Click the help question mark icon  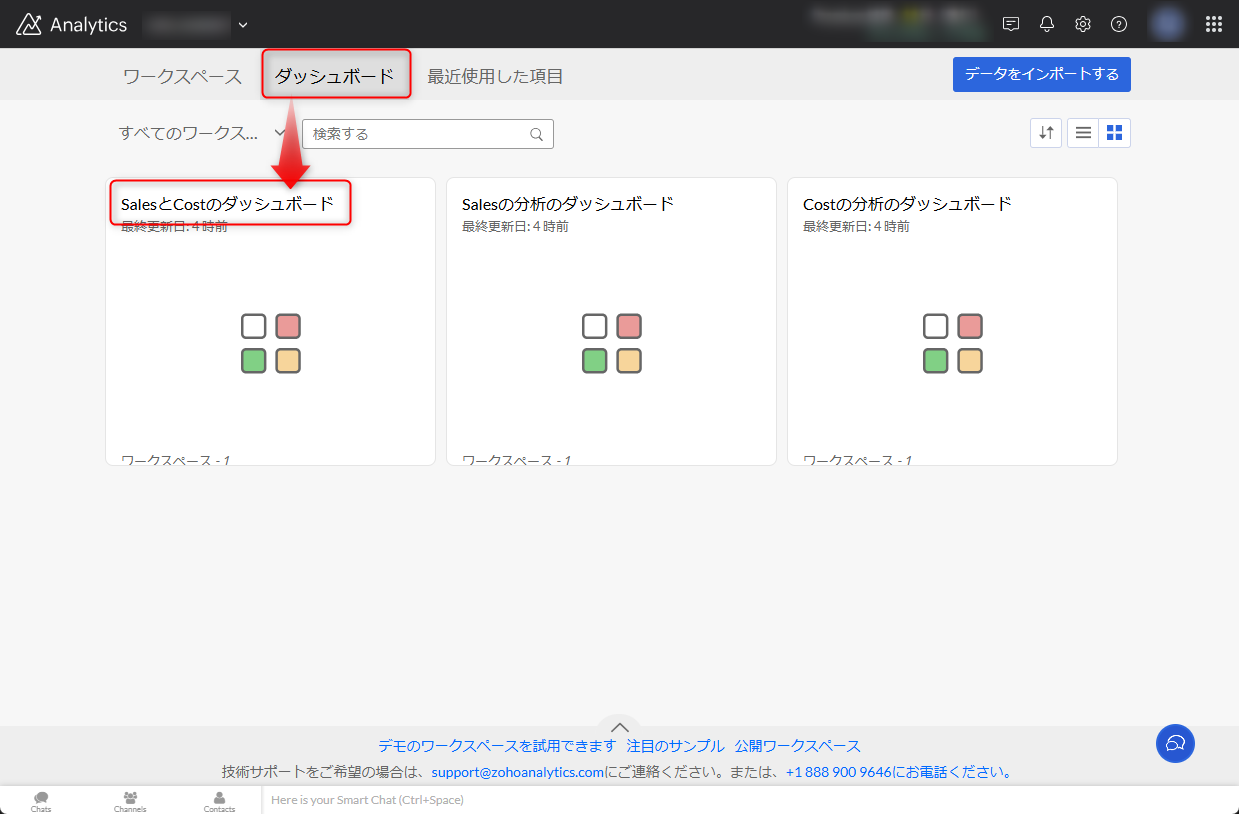(x=1119, y=24)
